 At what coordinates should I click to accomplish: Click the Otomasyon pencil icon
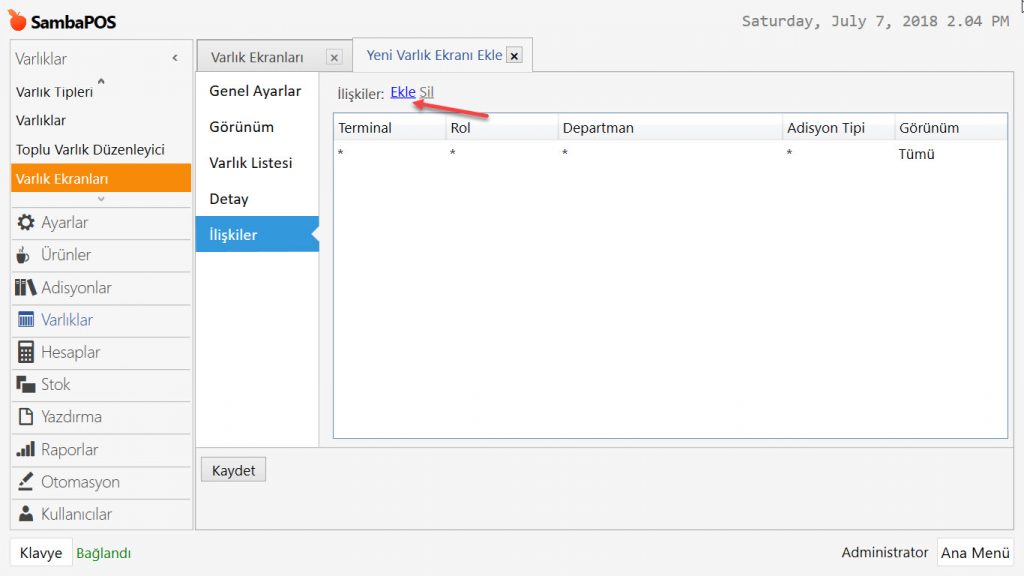[x=26, y=482]
